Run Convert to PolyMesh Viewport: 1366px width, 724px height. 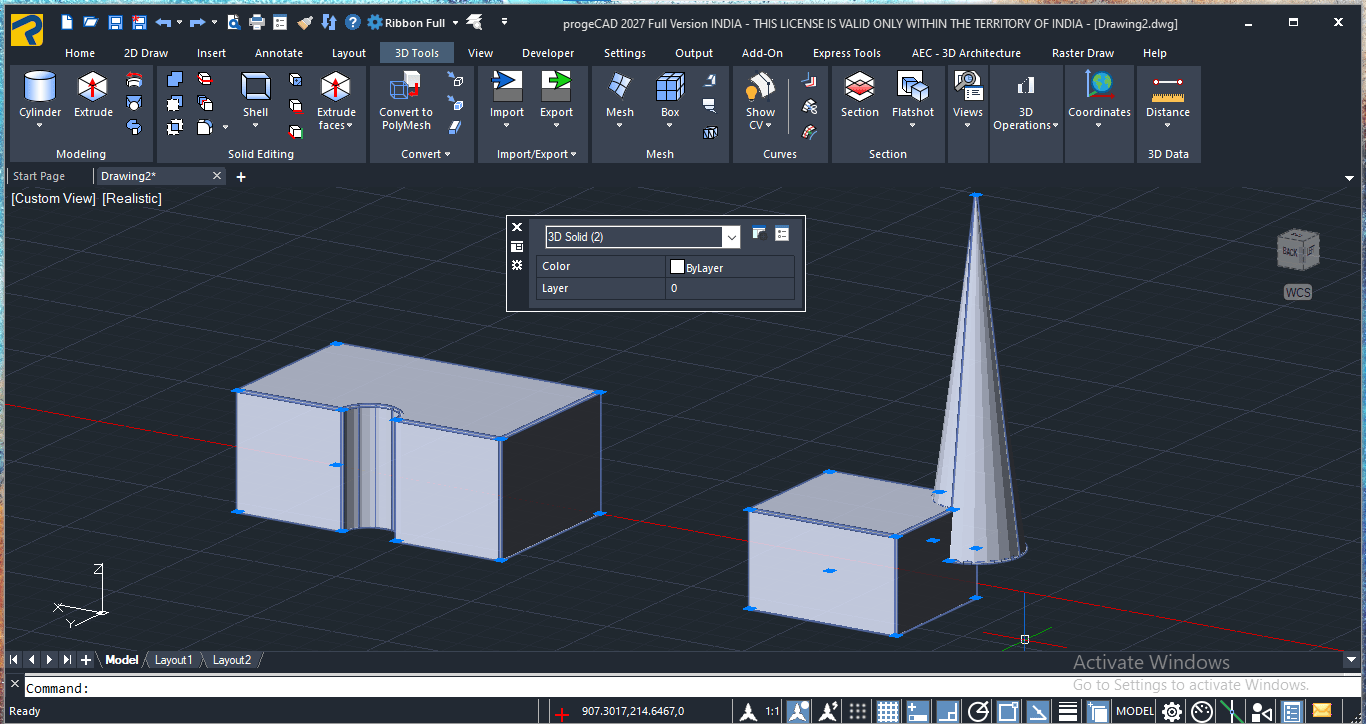pyautogui.click(x=406, y=100)
